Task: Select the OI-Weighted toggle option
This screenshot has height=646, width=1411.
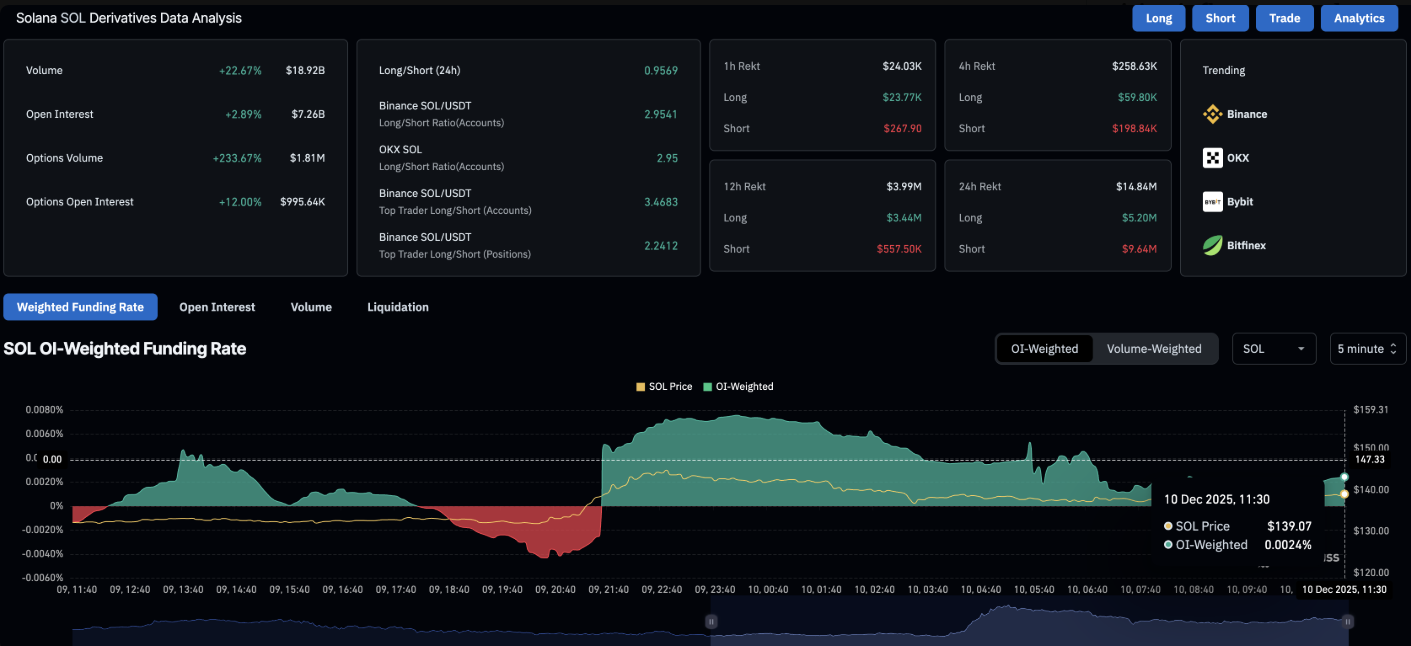Action: pyautogui.click(x=1044, y=349)
